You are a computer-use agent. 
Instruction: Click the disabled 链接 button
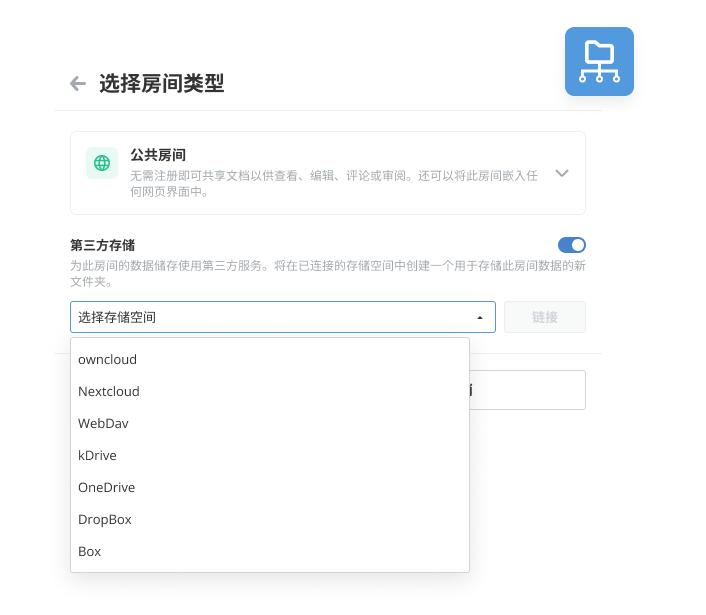545,317
